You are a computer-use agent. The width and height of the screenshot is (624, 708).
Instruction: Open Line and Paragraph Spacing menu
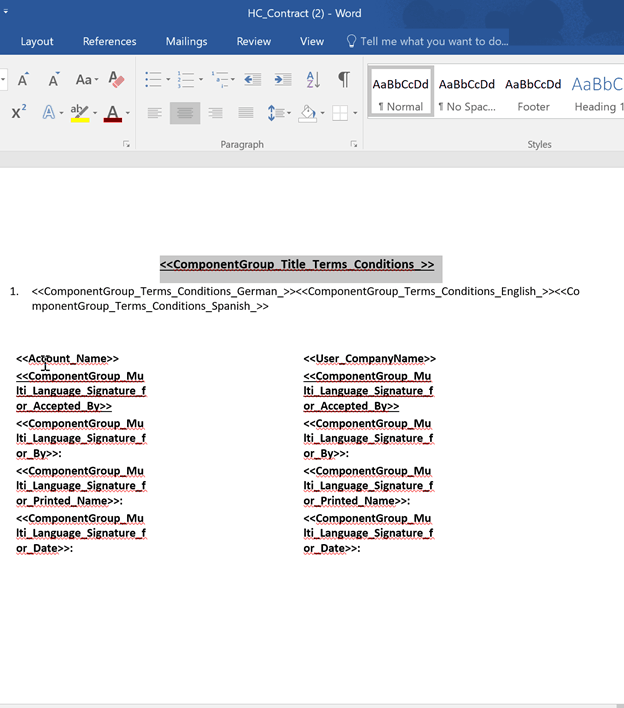tap(279, 112)
